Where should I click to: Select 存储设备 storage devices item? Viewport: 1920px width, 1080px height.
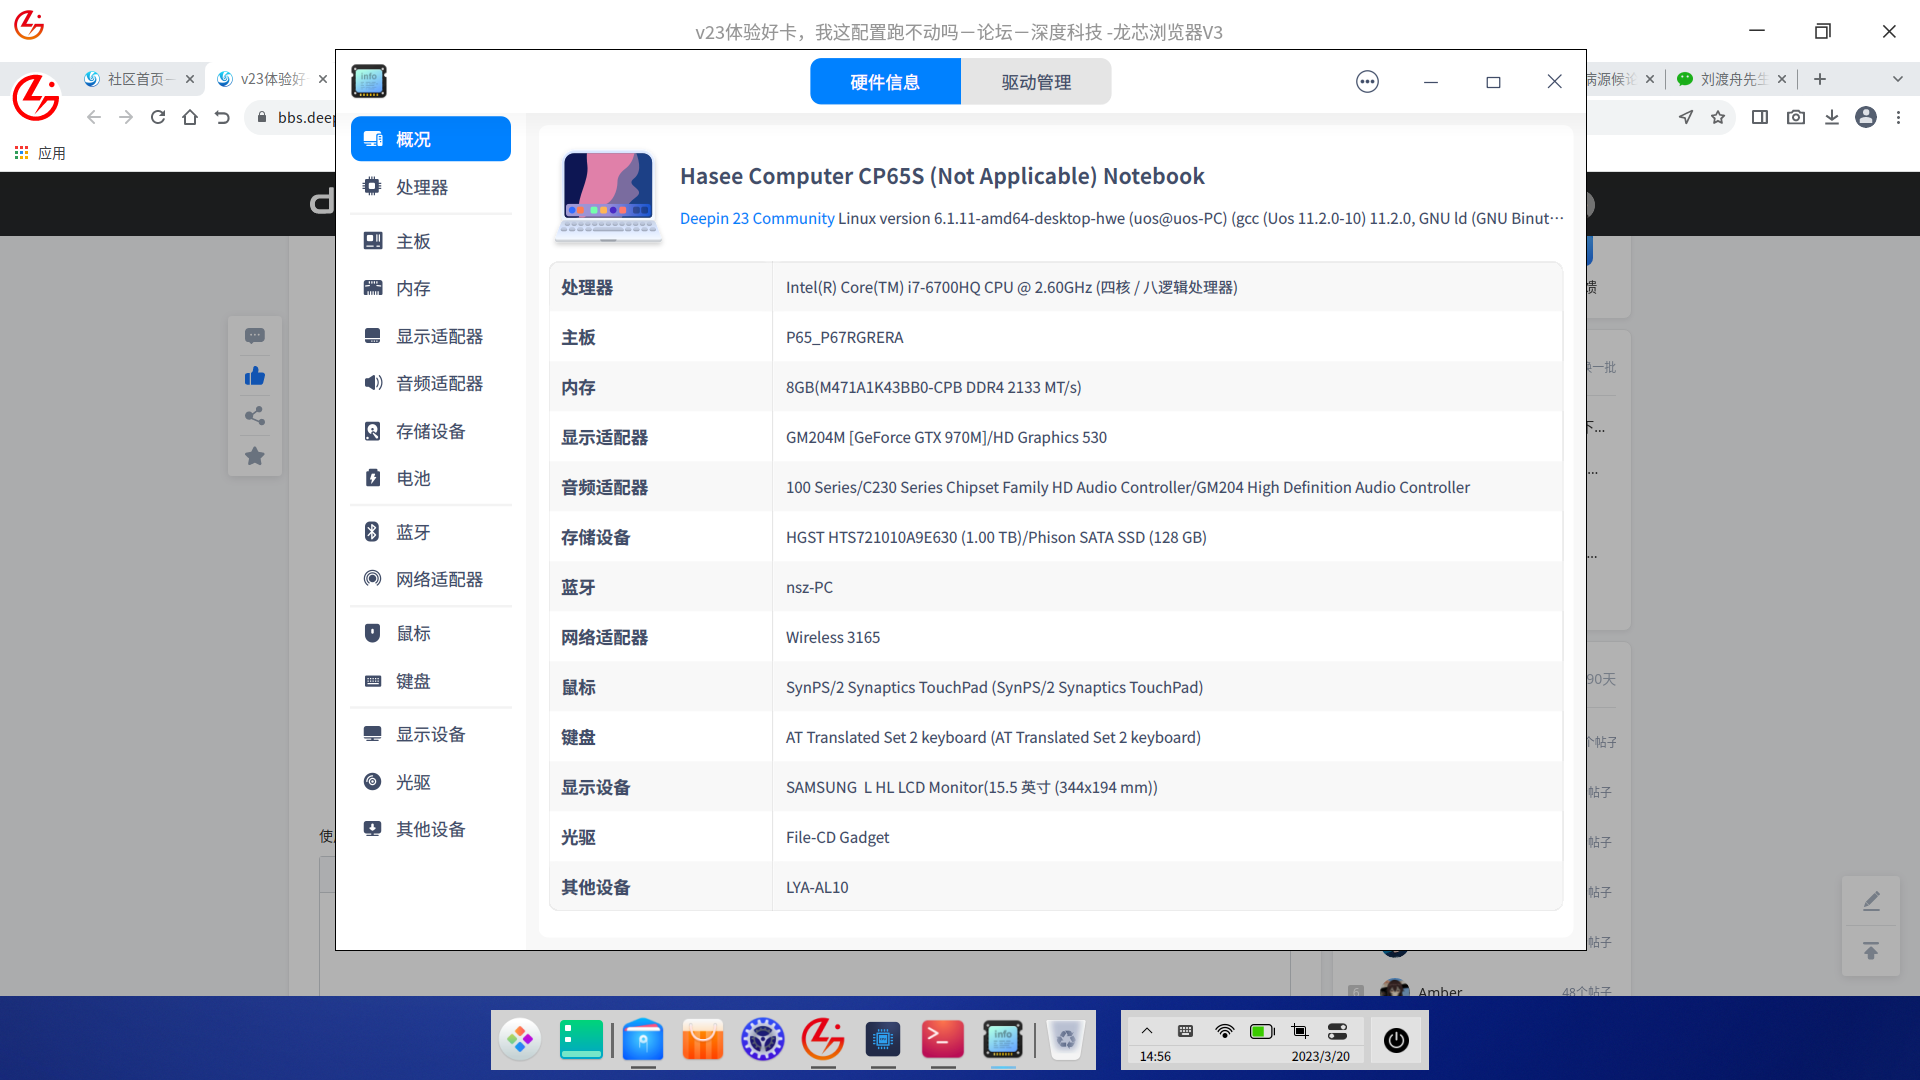[430, 431]
